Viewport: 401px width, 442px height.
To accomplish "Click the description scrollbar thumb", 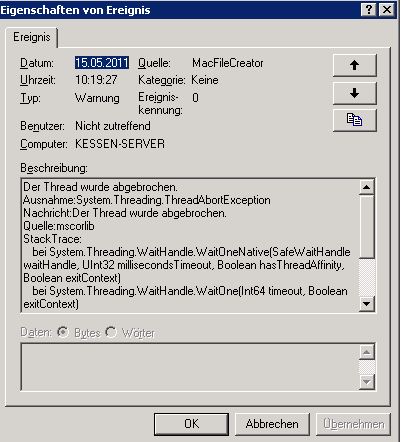I will pyautogui.click(x=367, y=227).
